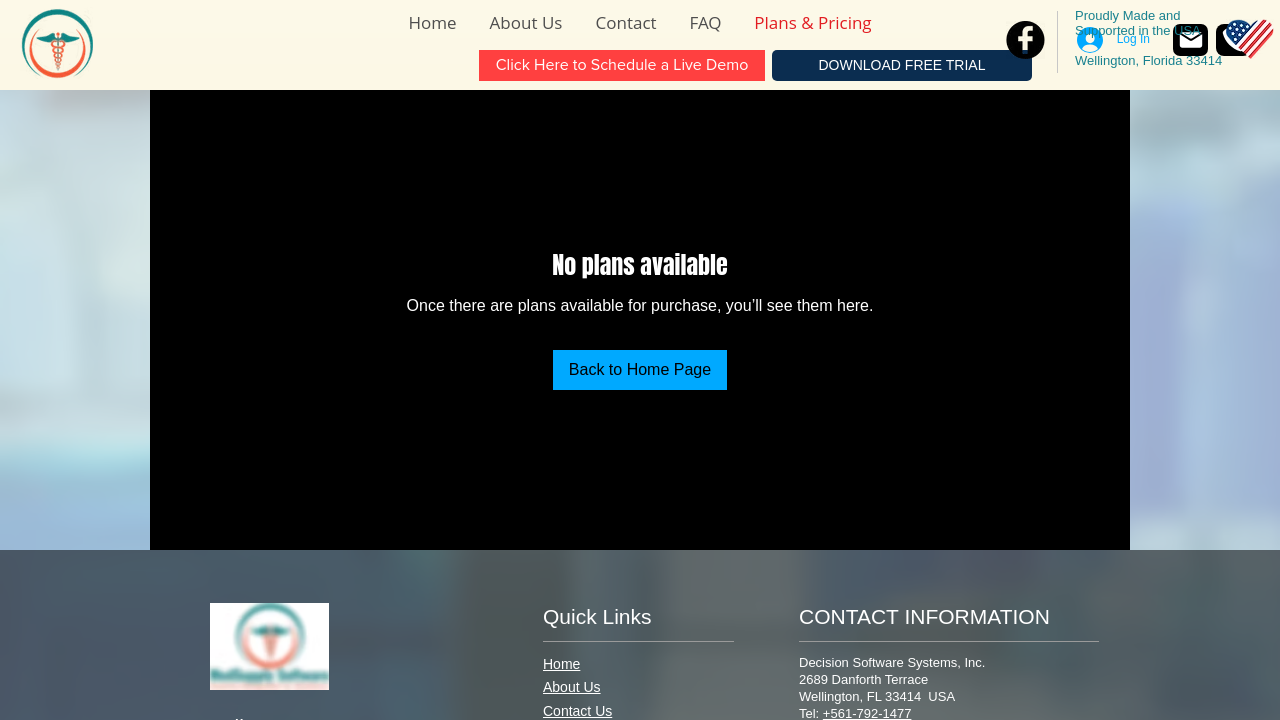Click the email envelope icon

pos(1190,41)
